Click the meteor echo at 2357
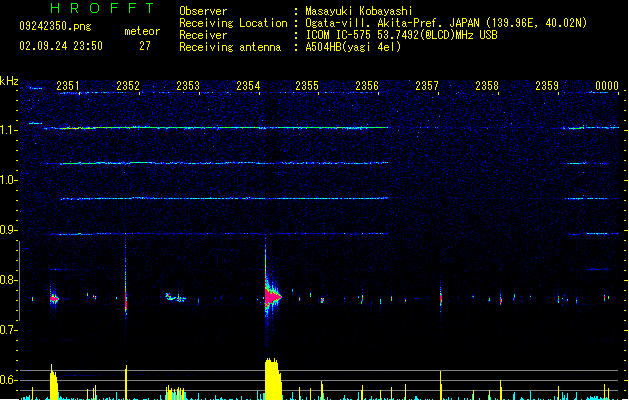This screenshot has height=400, width=629. point(441,299)
